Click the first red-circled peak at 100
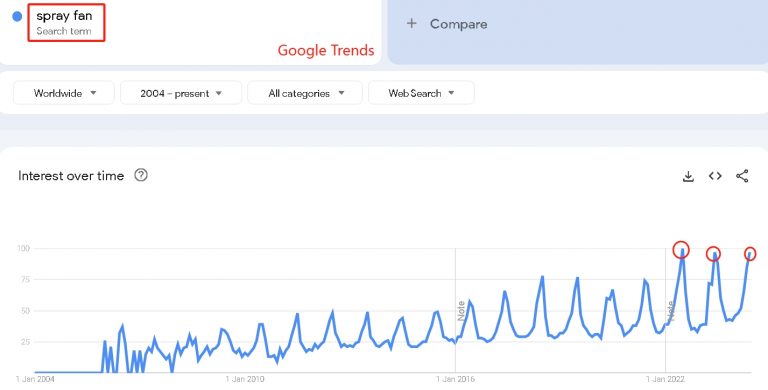The image size is (768, 390). tap(681, 250)
